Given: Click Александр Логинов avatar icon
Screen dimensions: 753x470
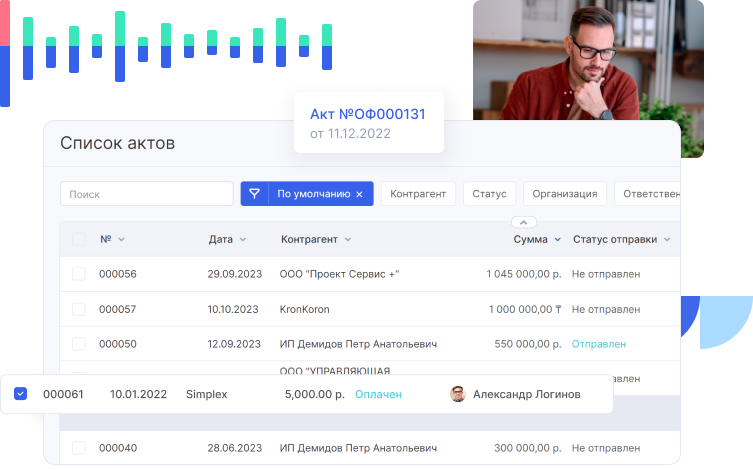Looking at the screenshot, I should (x=458, y=394).
